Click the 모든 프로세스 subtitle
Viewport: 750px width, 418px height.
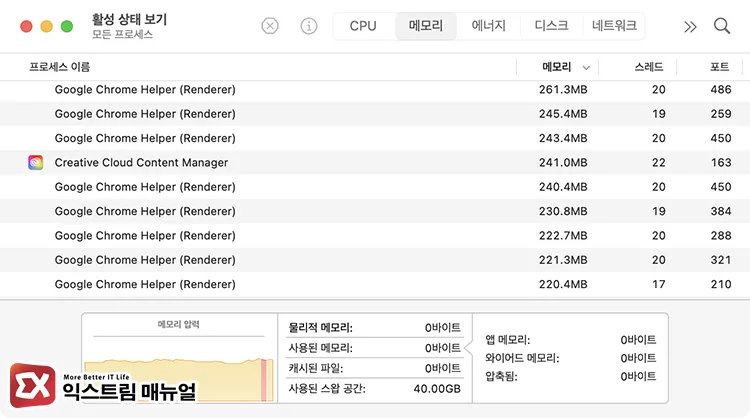click(122, 34)
